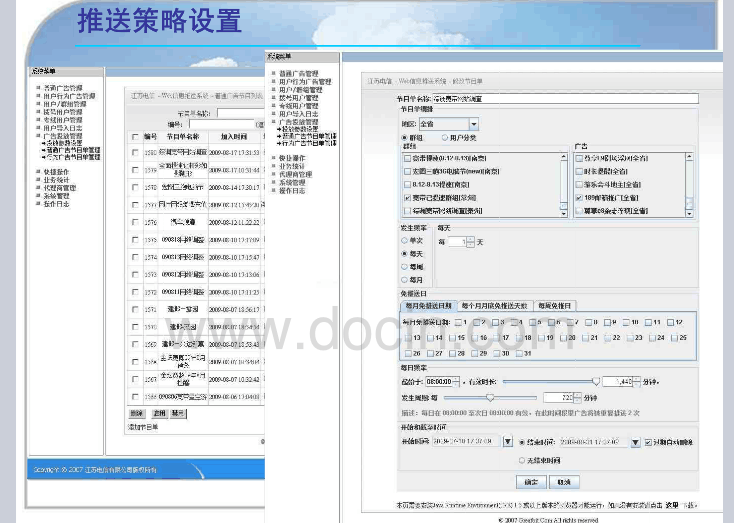
Task: Collapse 广告投放管理 in the right menu
Action: tap(299, 122)
